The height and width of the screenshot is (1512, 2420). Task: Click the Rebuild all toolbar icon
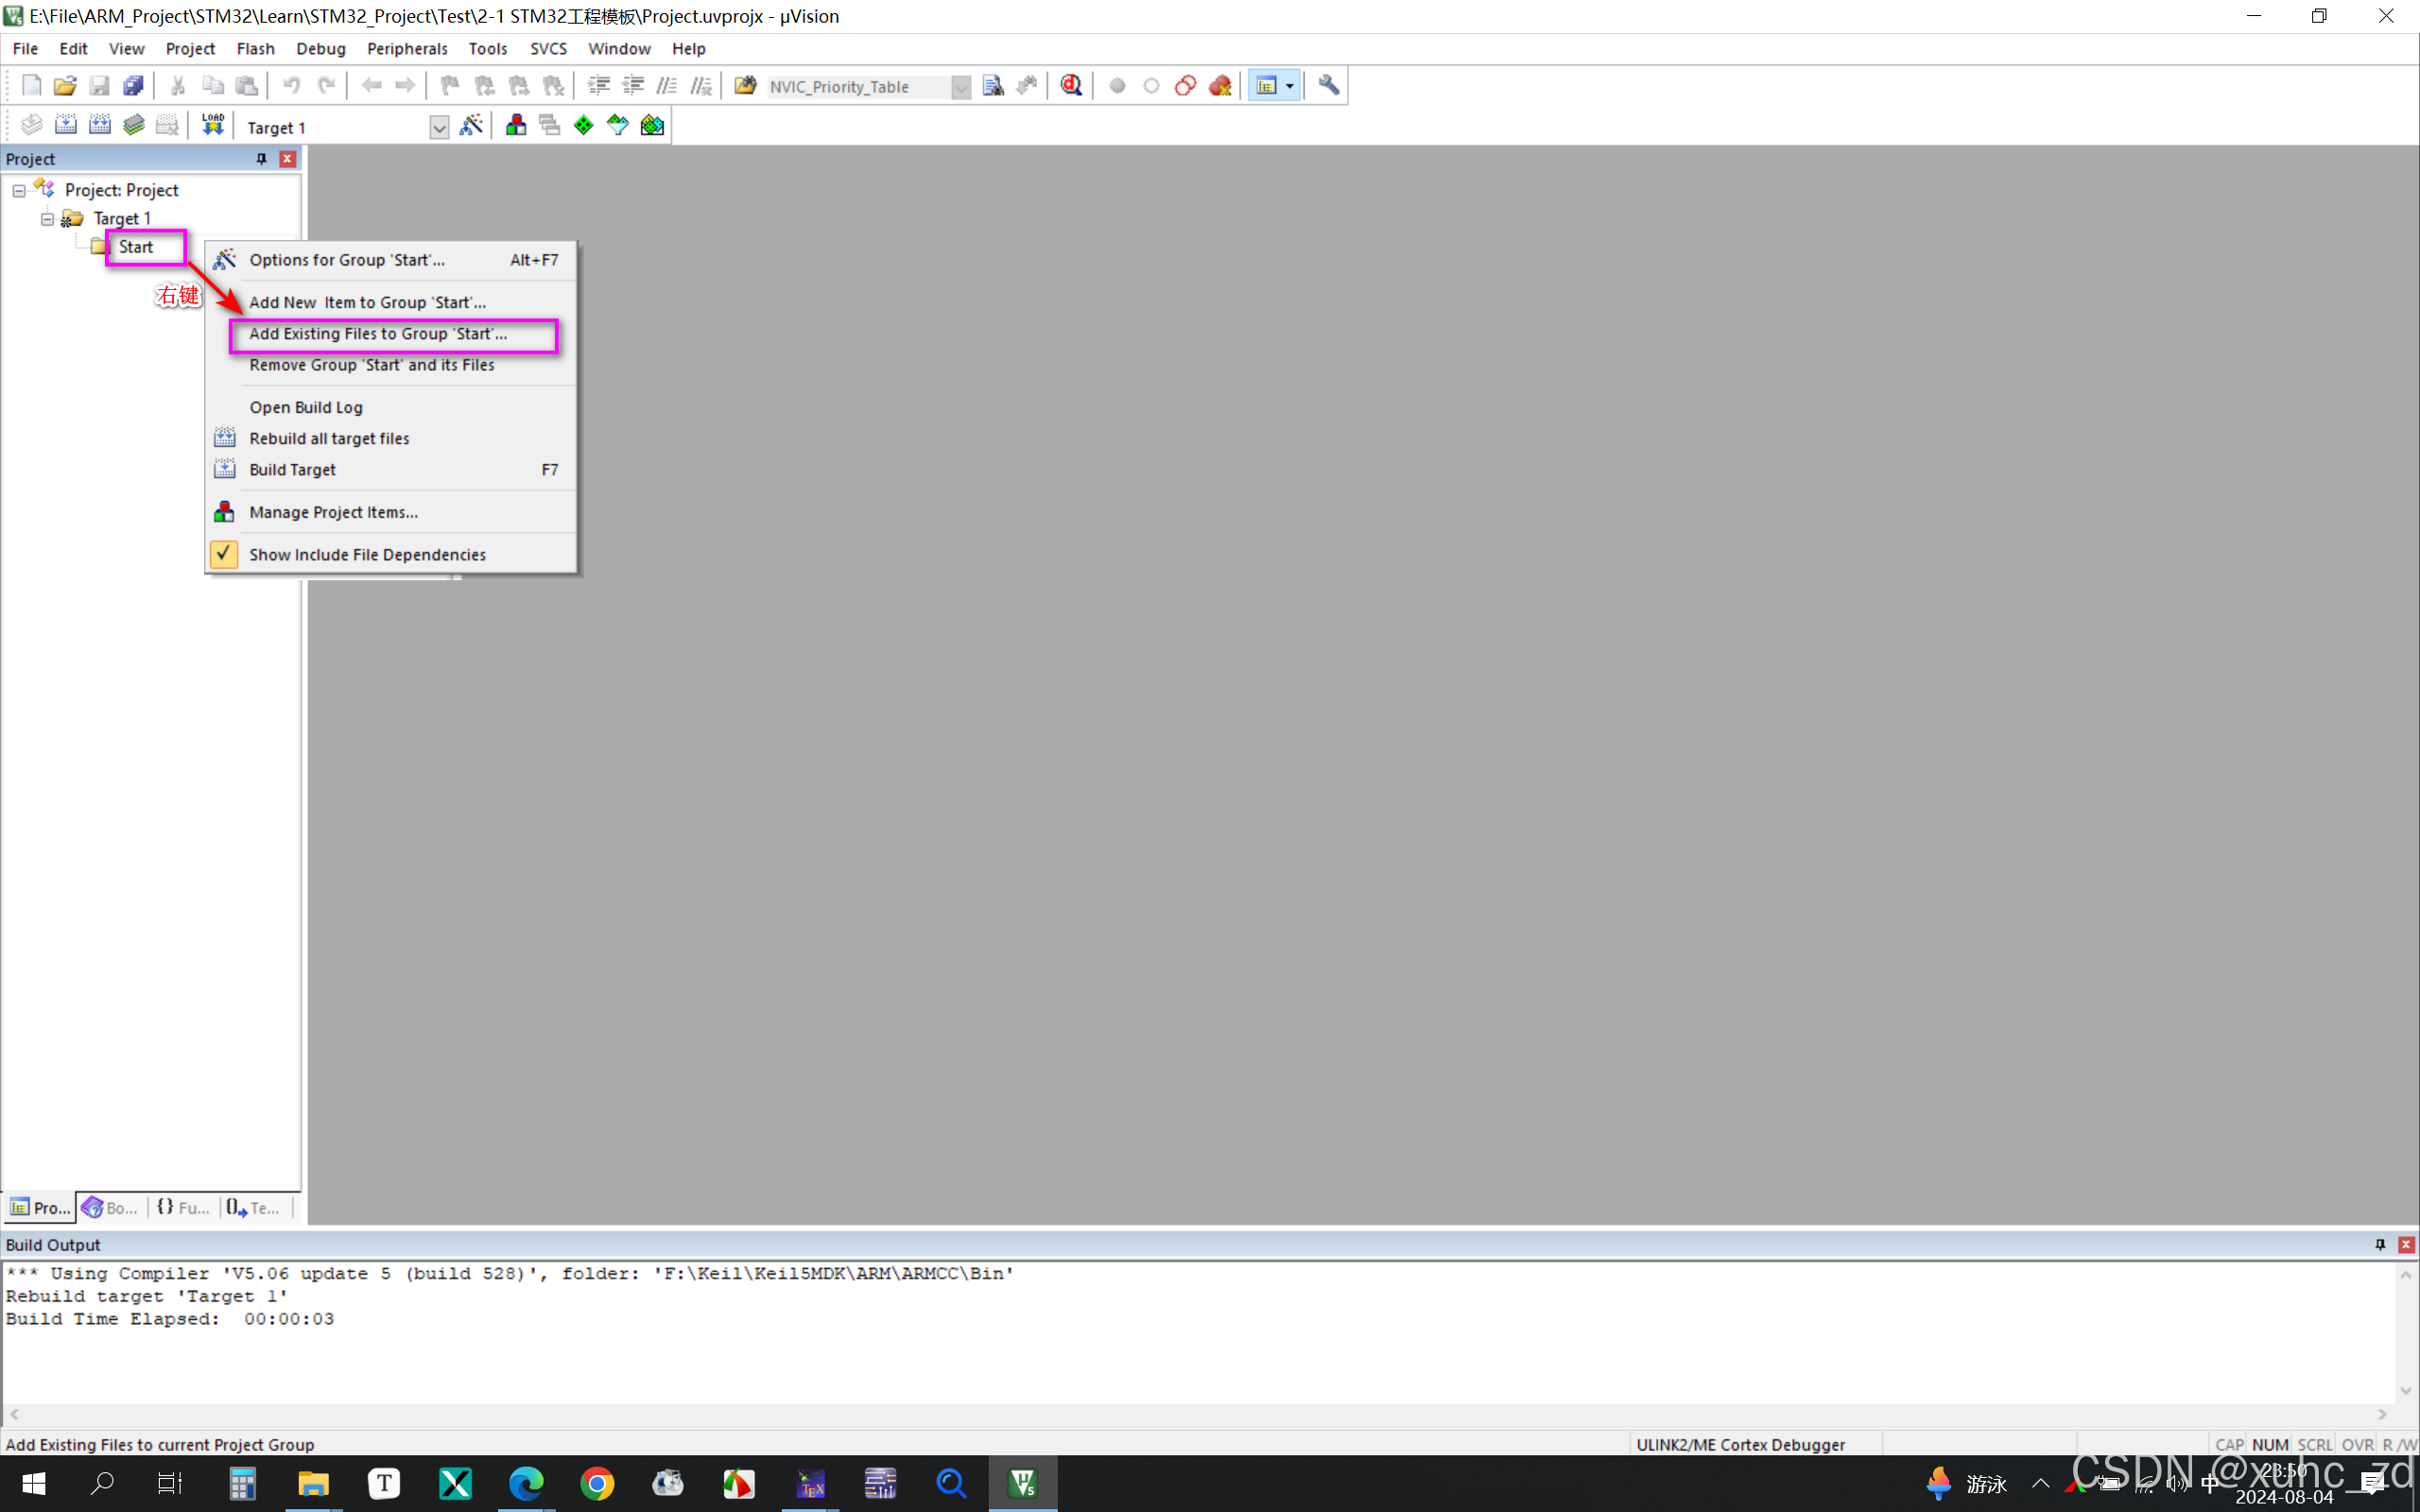(99, 125)
